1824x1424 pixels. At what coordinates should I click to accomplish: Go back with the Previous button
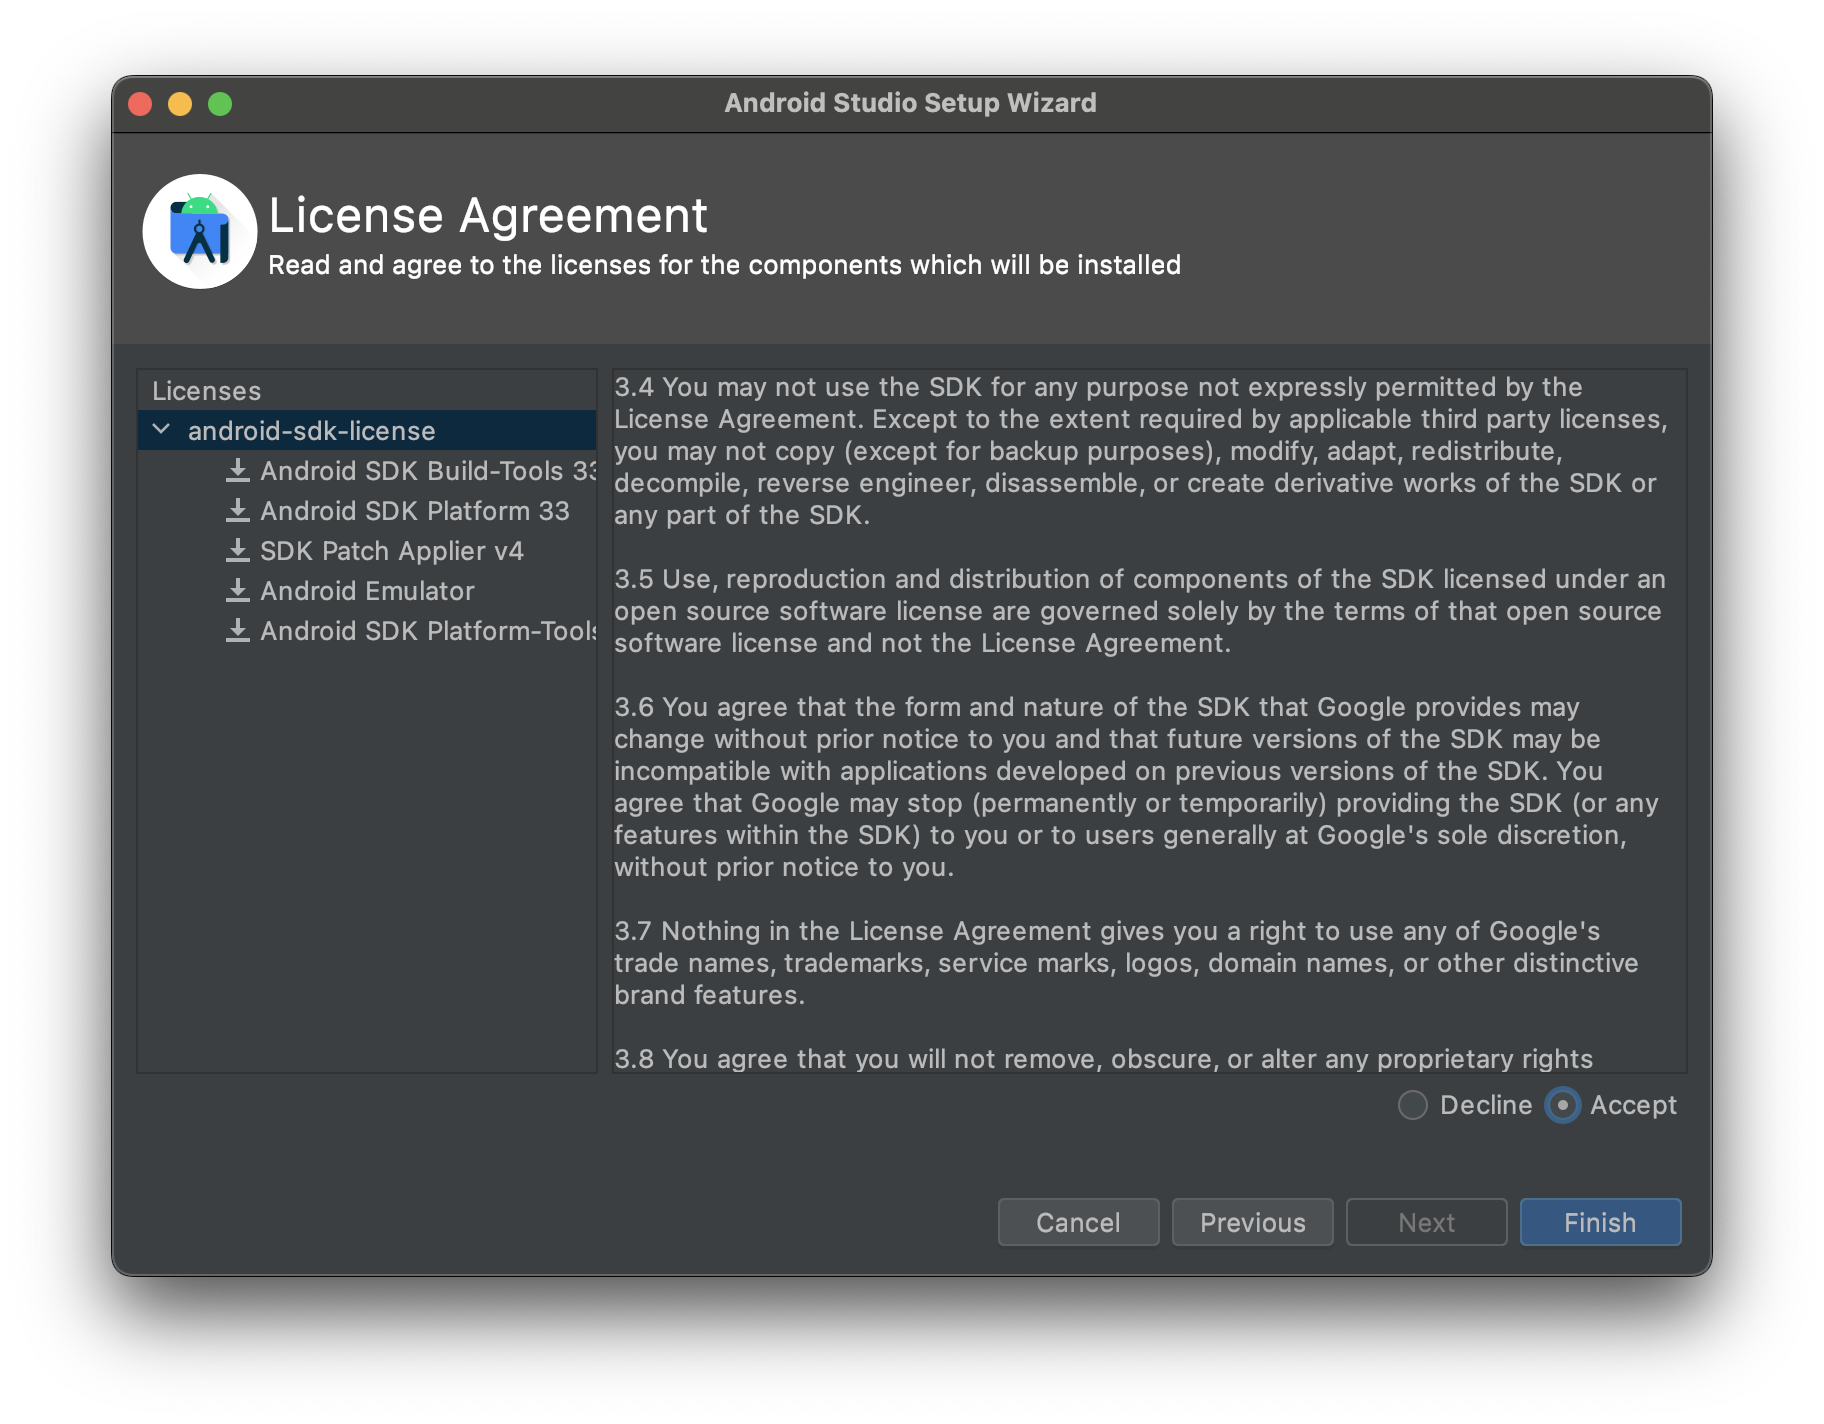pos(1252,1222)
